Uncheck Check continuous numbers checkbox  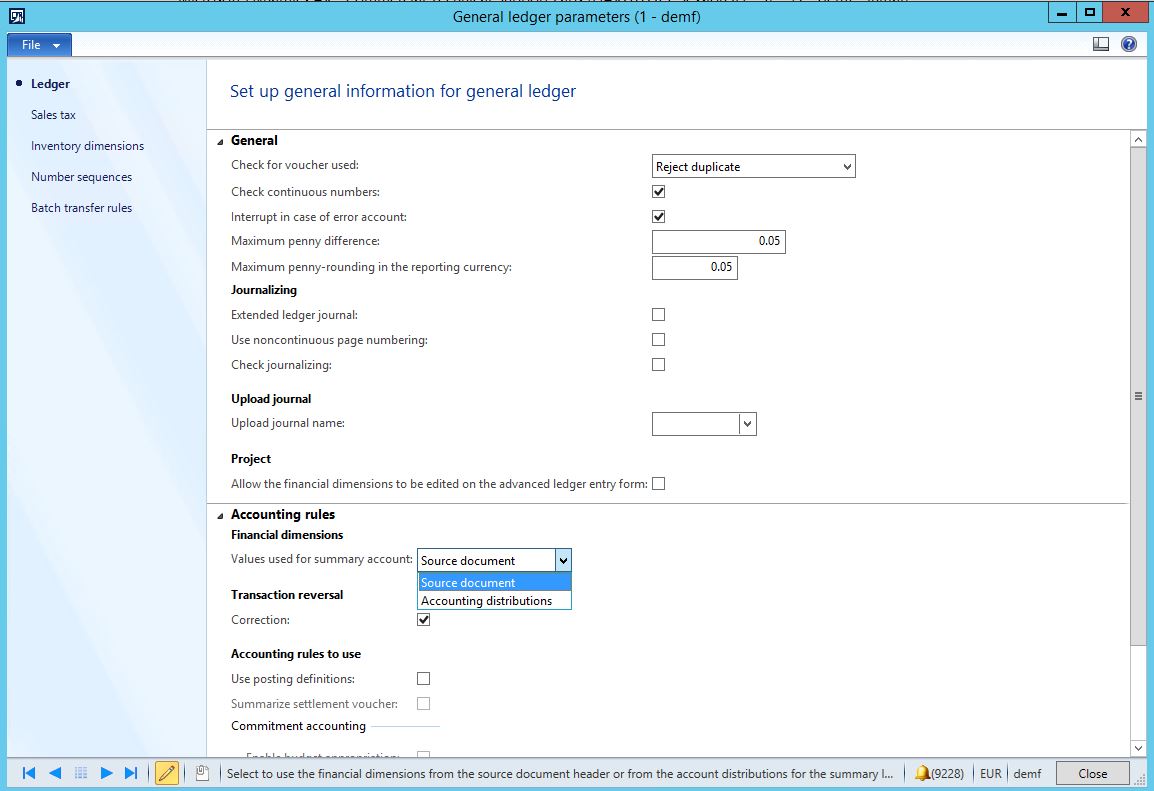click(x=658, y=192)
